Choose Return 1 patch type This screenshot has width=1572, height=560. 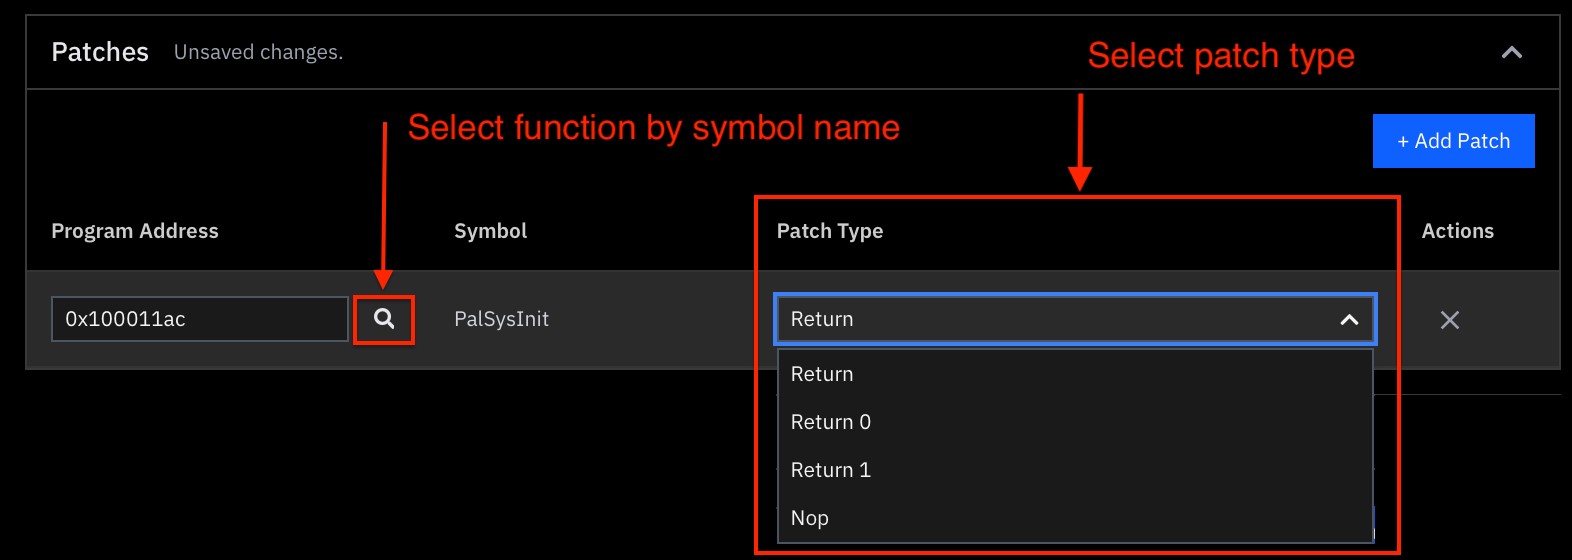[831, 470]
